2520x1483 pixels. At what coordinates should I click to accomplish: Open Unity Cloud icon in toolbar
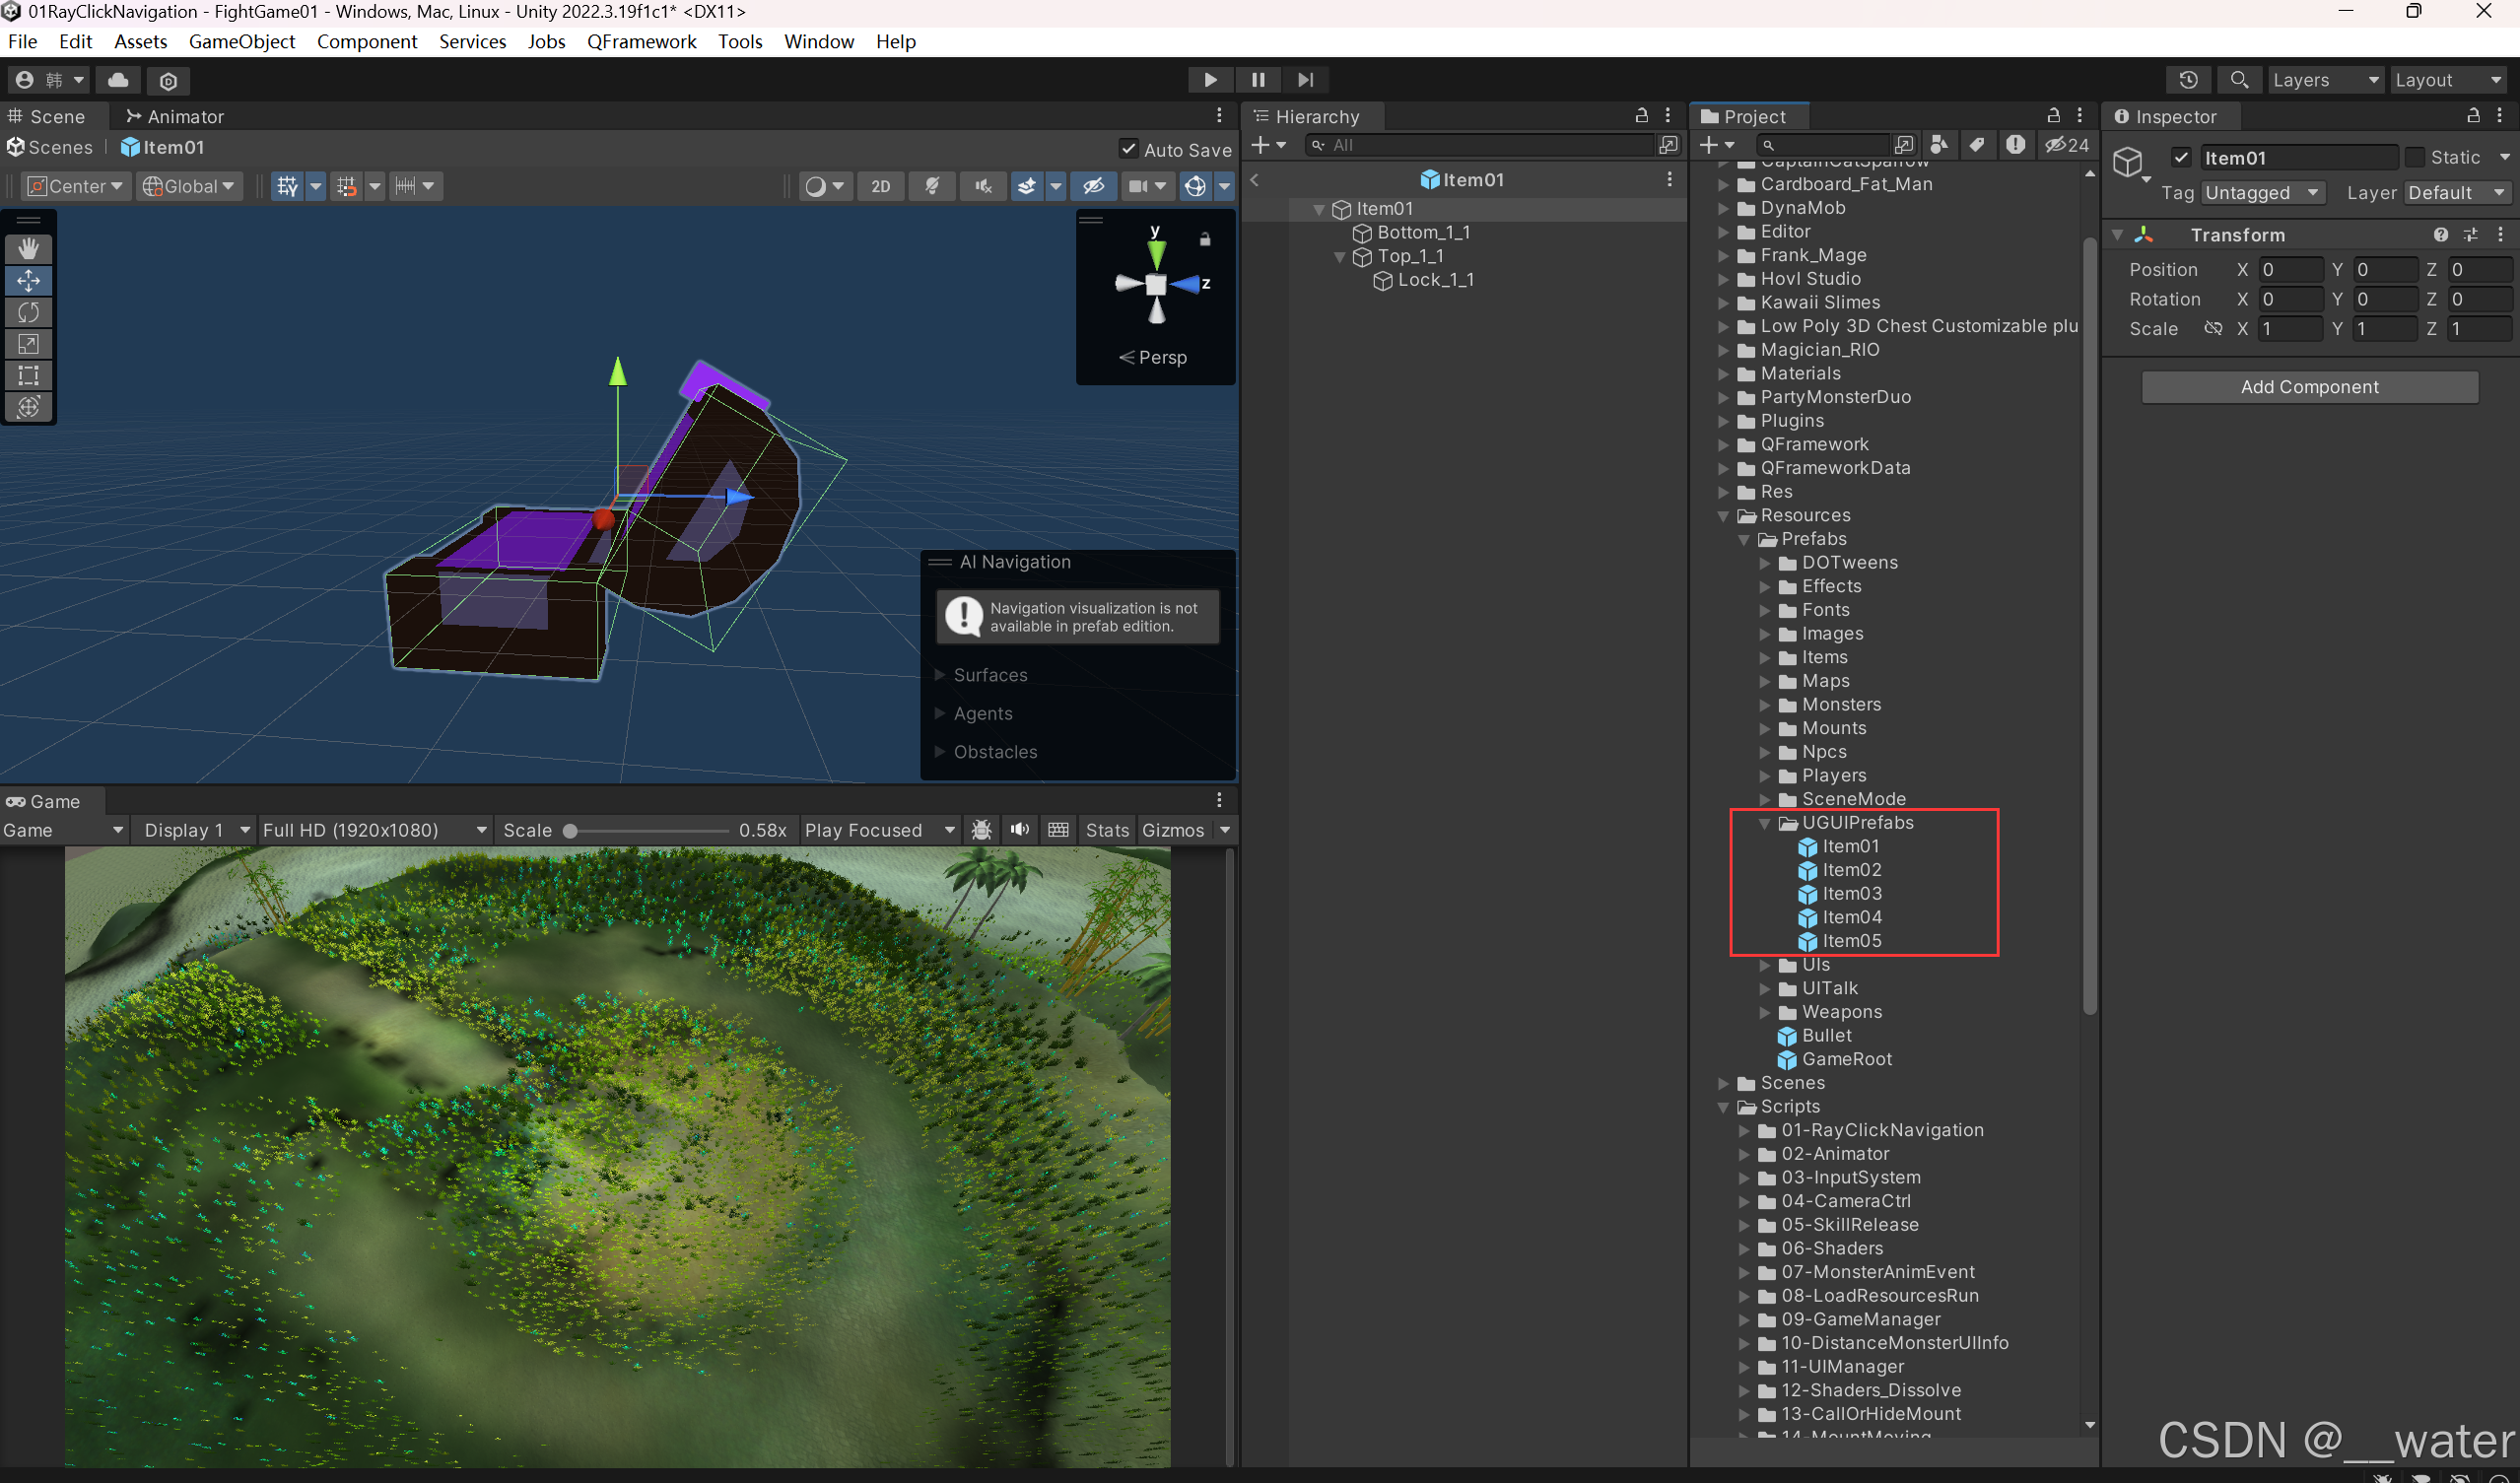[118, 80]
